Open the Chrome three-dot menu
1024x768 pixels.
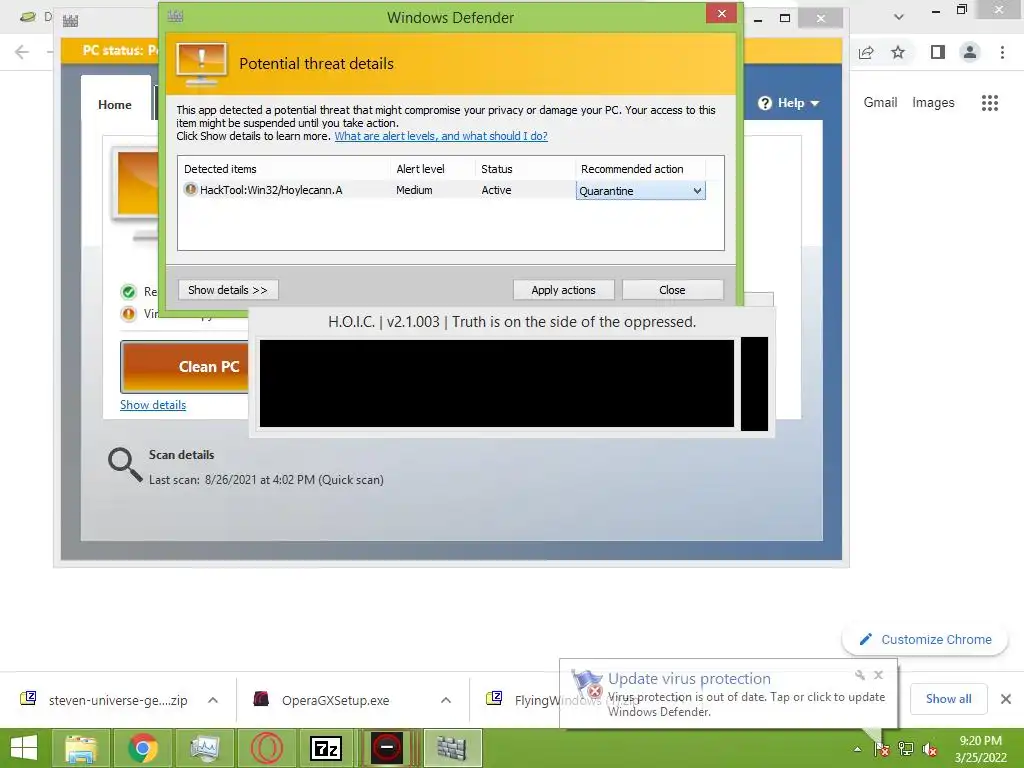pyautogui.click(x=1002, y=52)
